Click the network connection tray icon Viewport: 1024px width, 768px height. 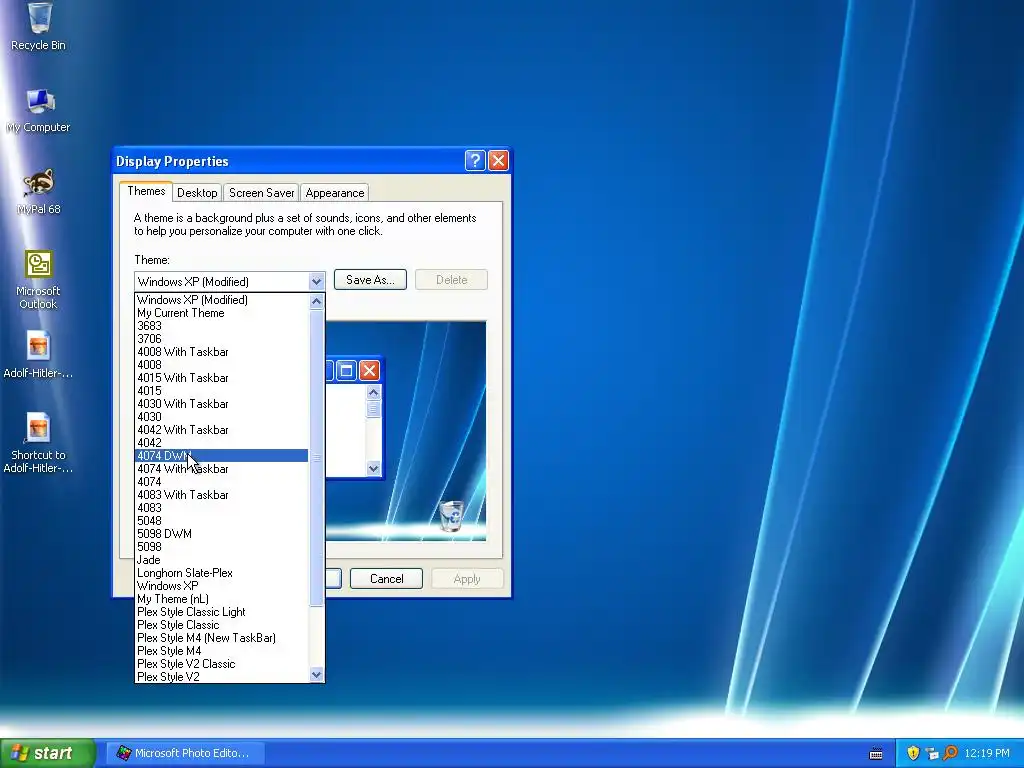[932, 753]
